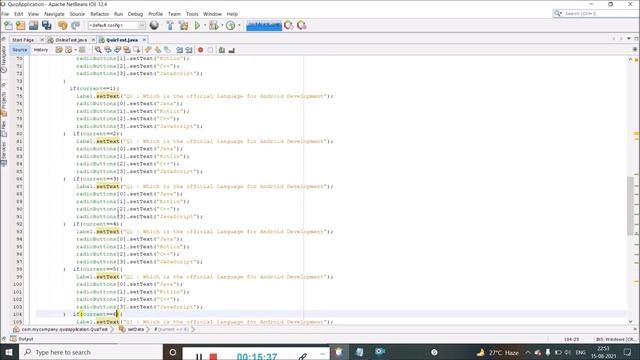Click Find Next Occurrence icon
Screen dimensions: 640x360
(118, 50)
